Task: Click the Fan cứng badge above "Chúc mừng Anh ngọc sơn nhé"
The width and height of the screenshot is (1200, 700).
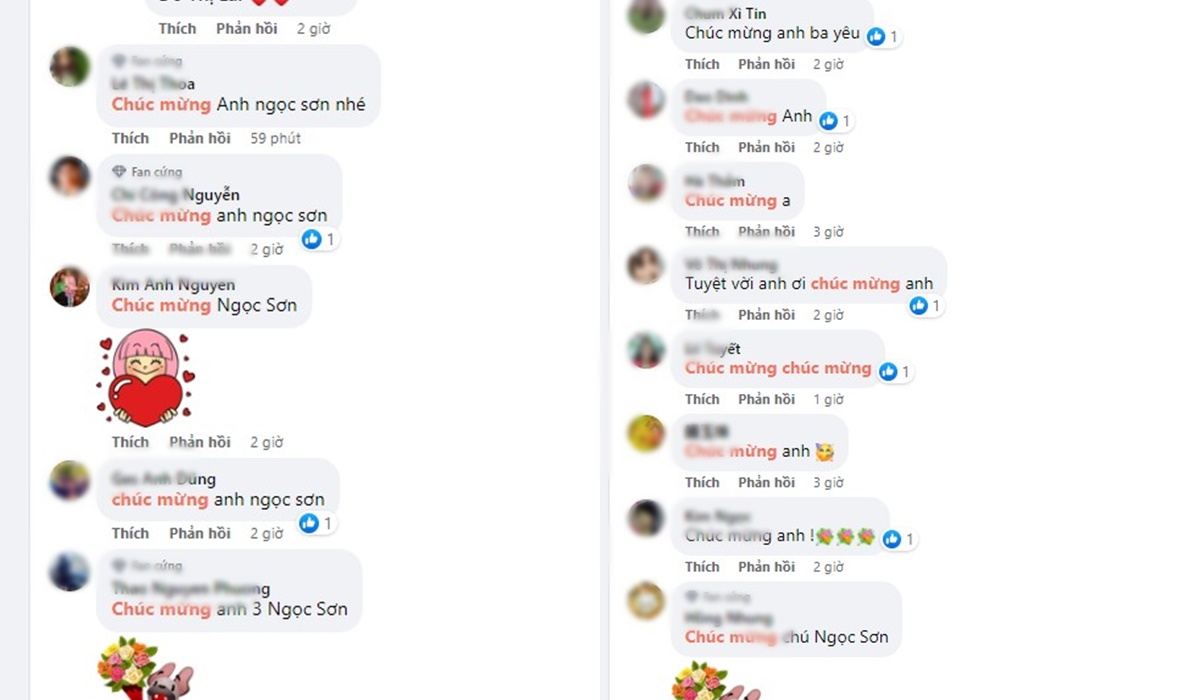Action: [x=147, y=61]
